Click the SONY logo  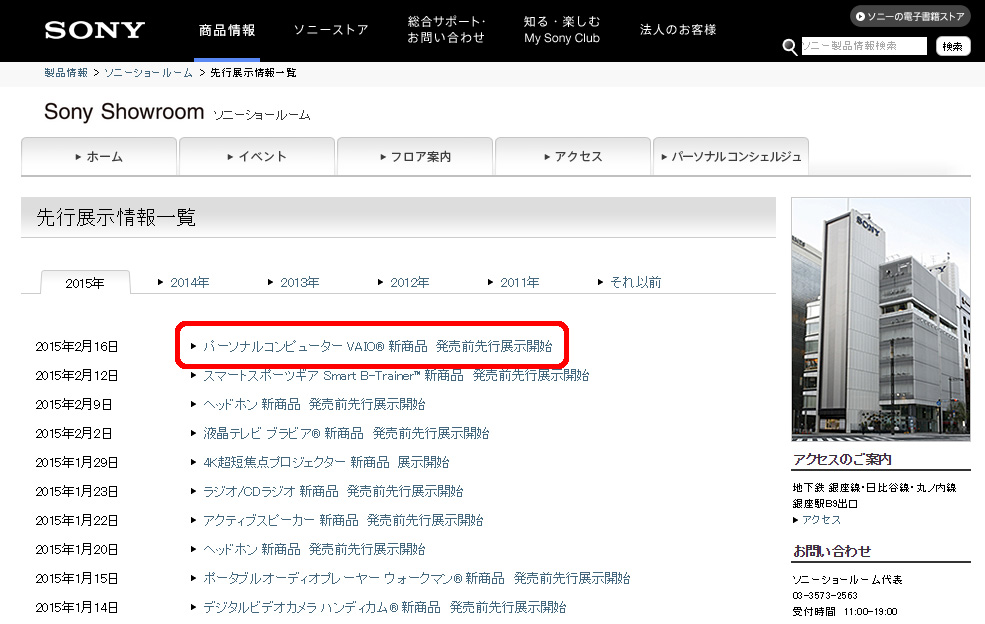[94, 30]
